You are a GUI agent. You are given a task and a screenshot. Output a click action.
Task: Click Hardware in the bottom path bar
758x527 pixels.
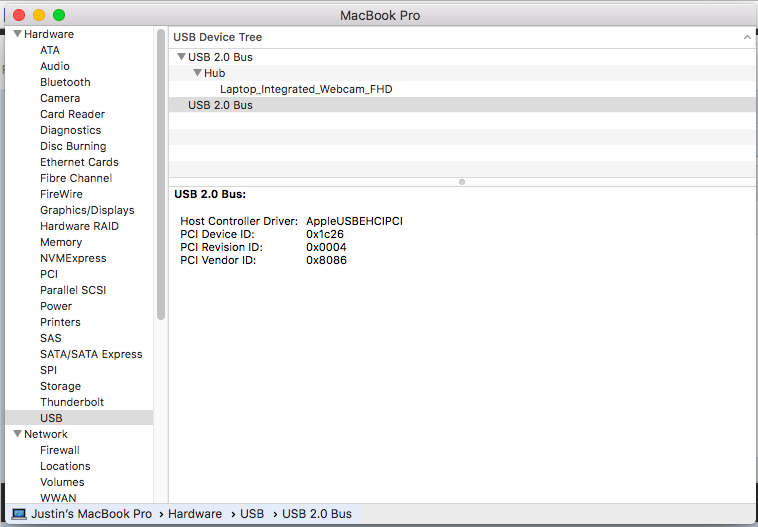click(x=195, y=514)
